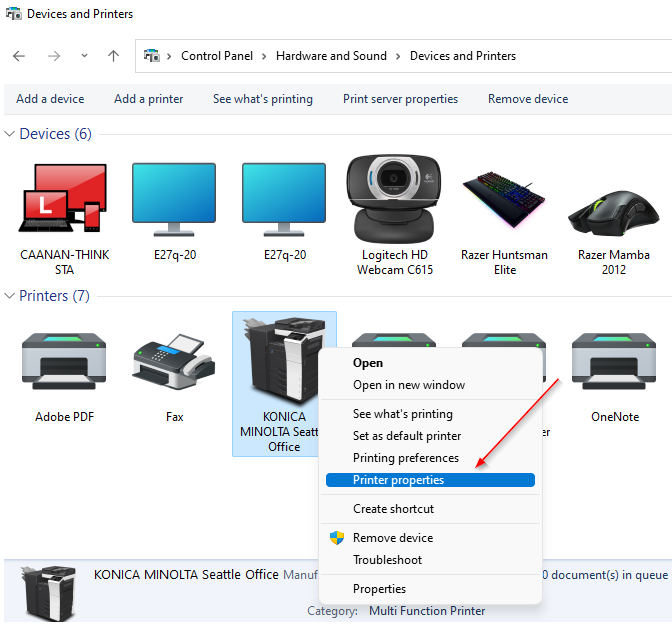Click Add a printer in the toolbar

(148, 99)
